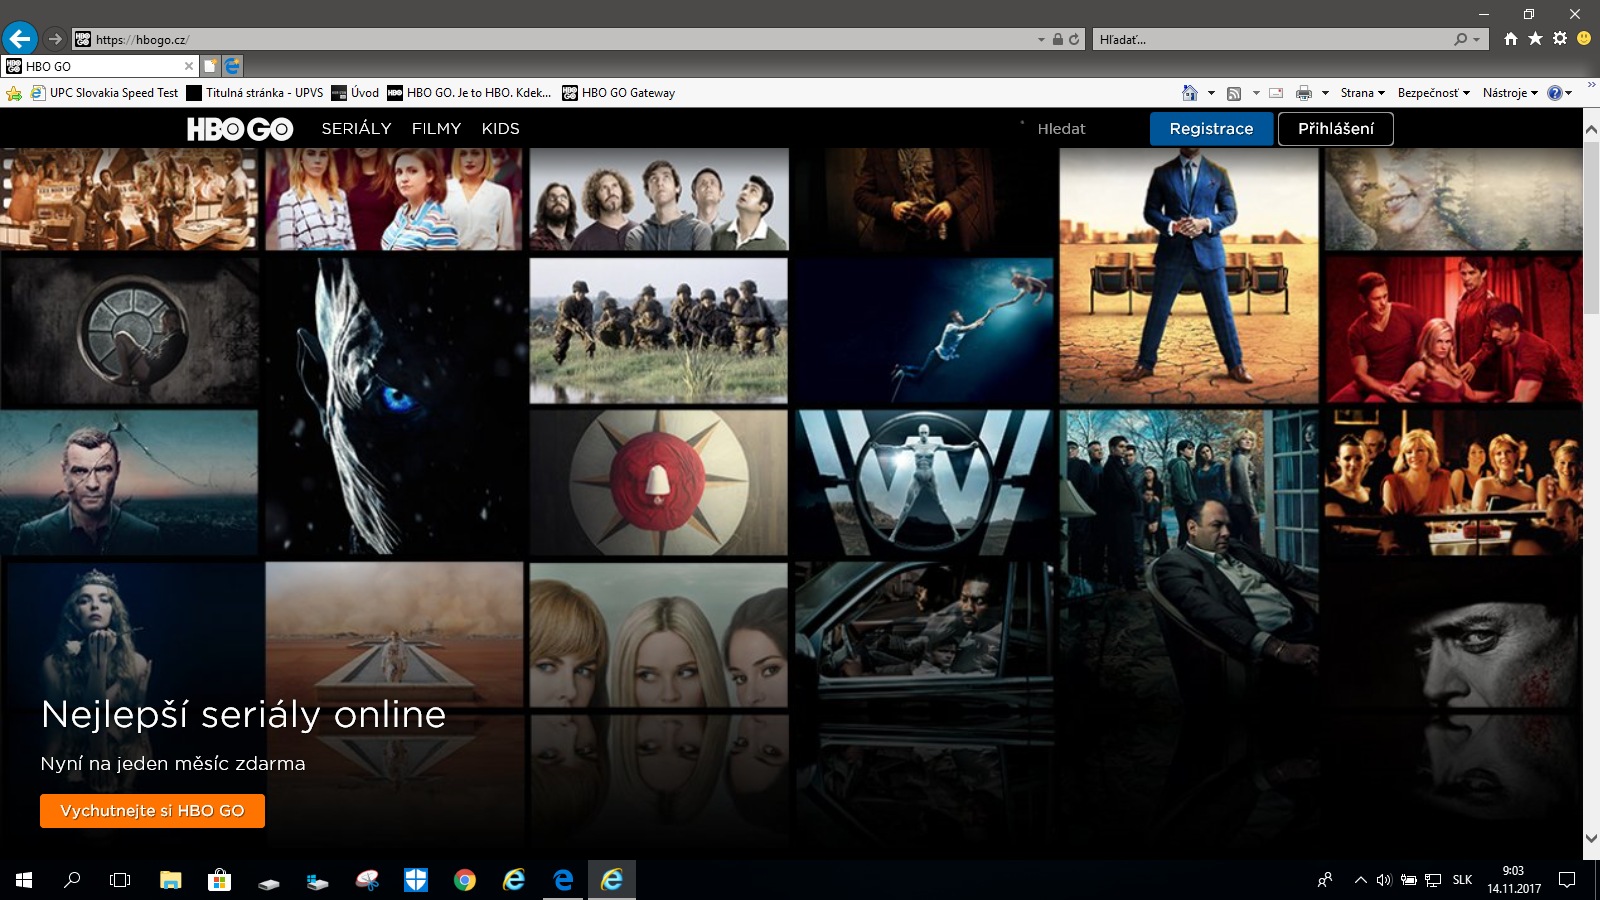Select the FILMY menu item

click(x=436, y=129)
